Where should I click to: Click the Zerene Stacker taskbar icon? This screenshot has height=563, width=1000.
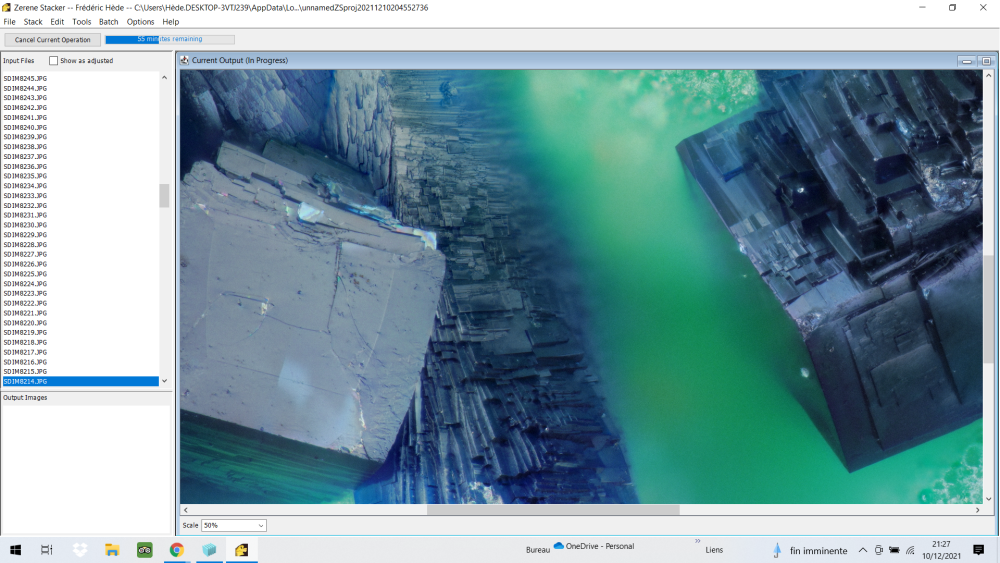(241, 550)
